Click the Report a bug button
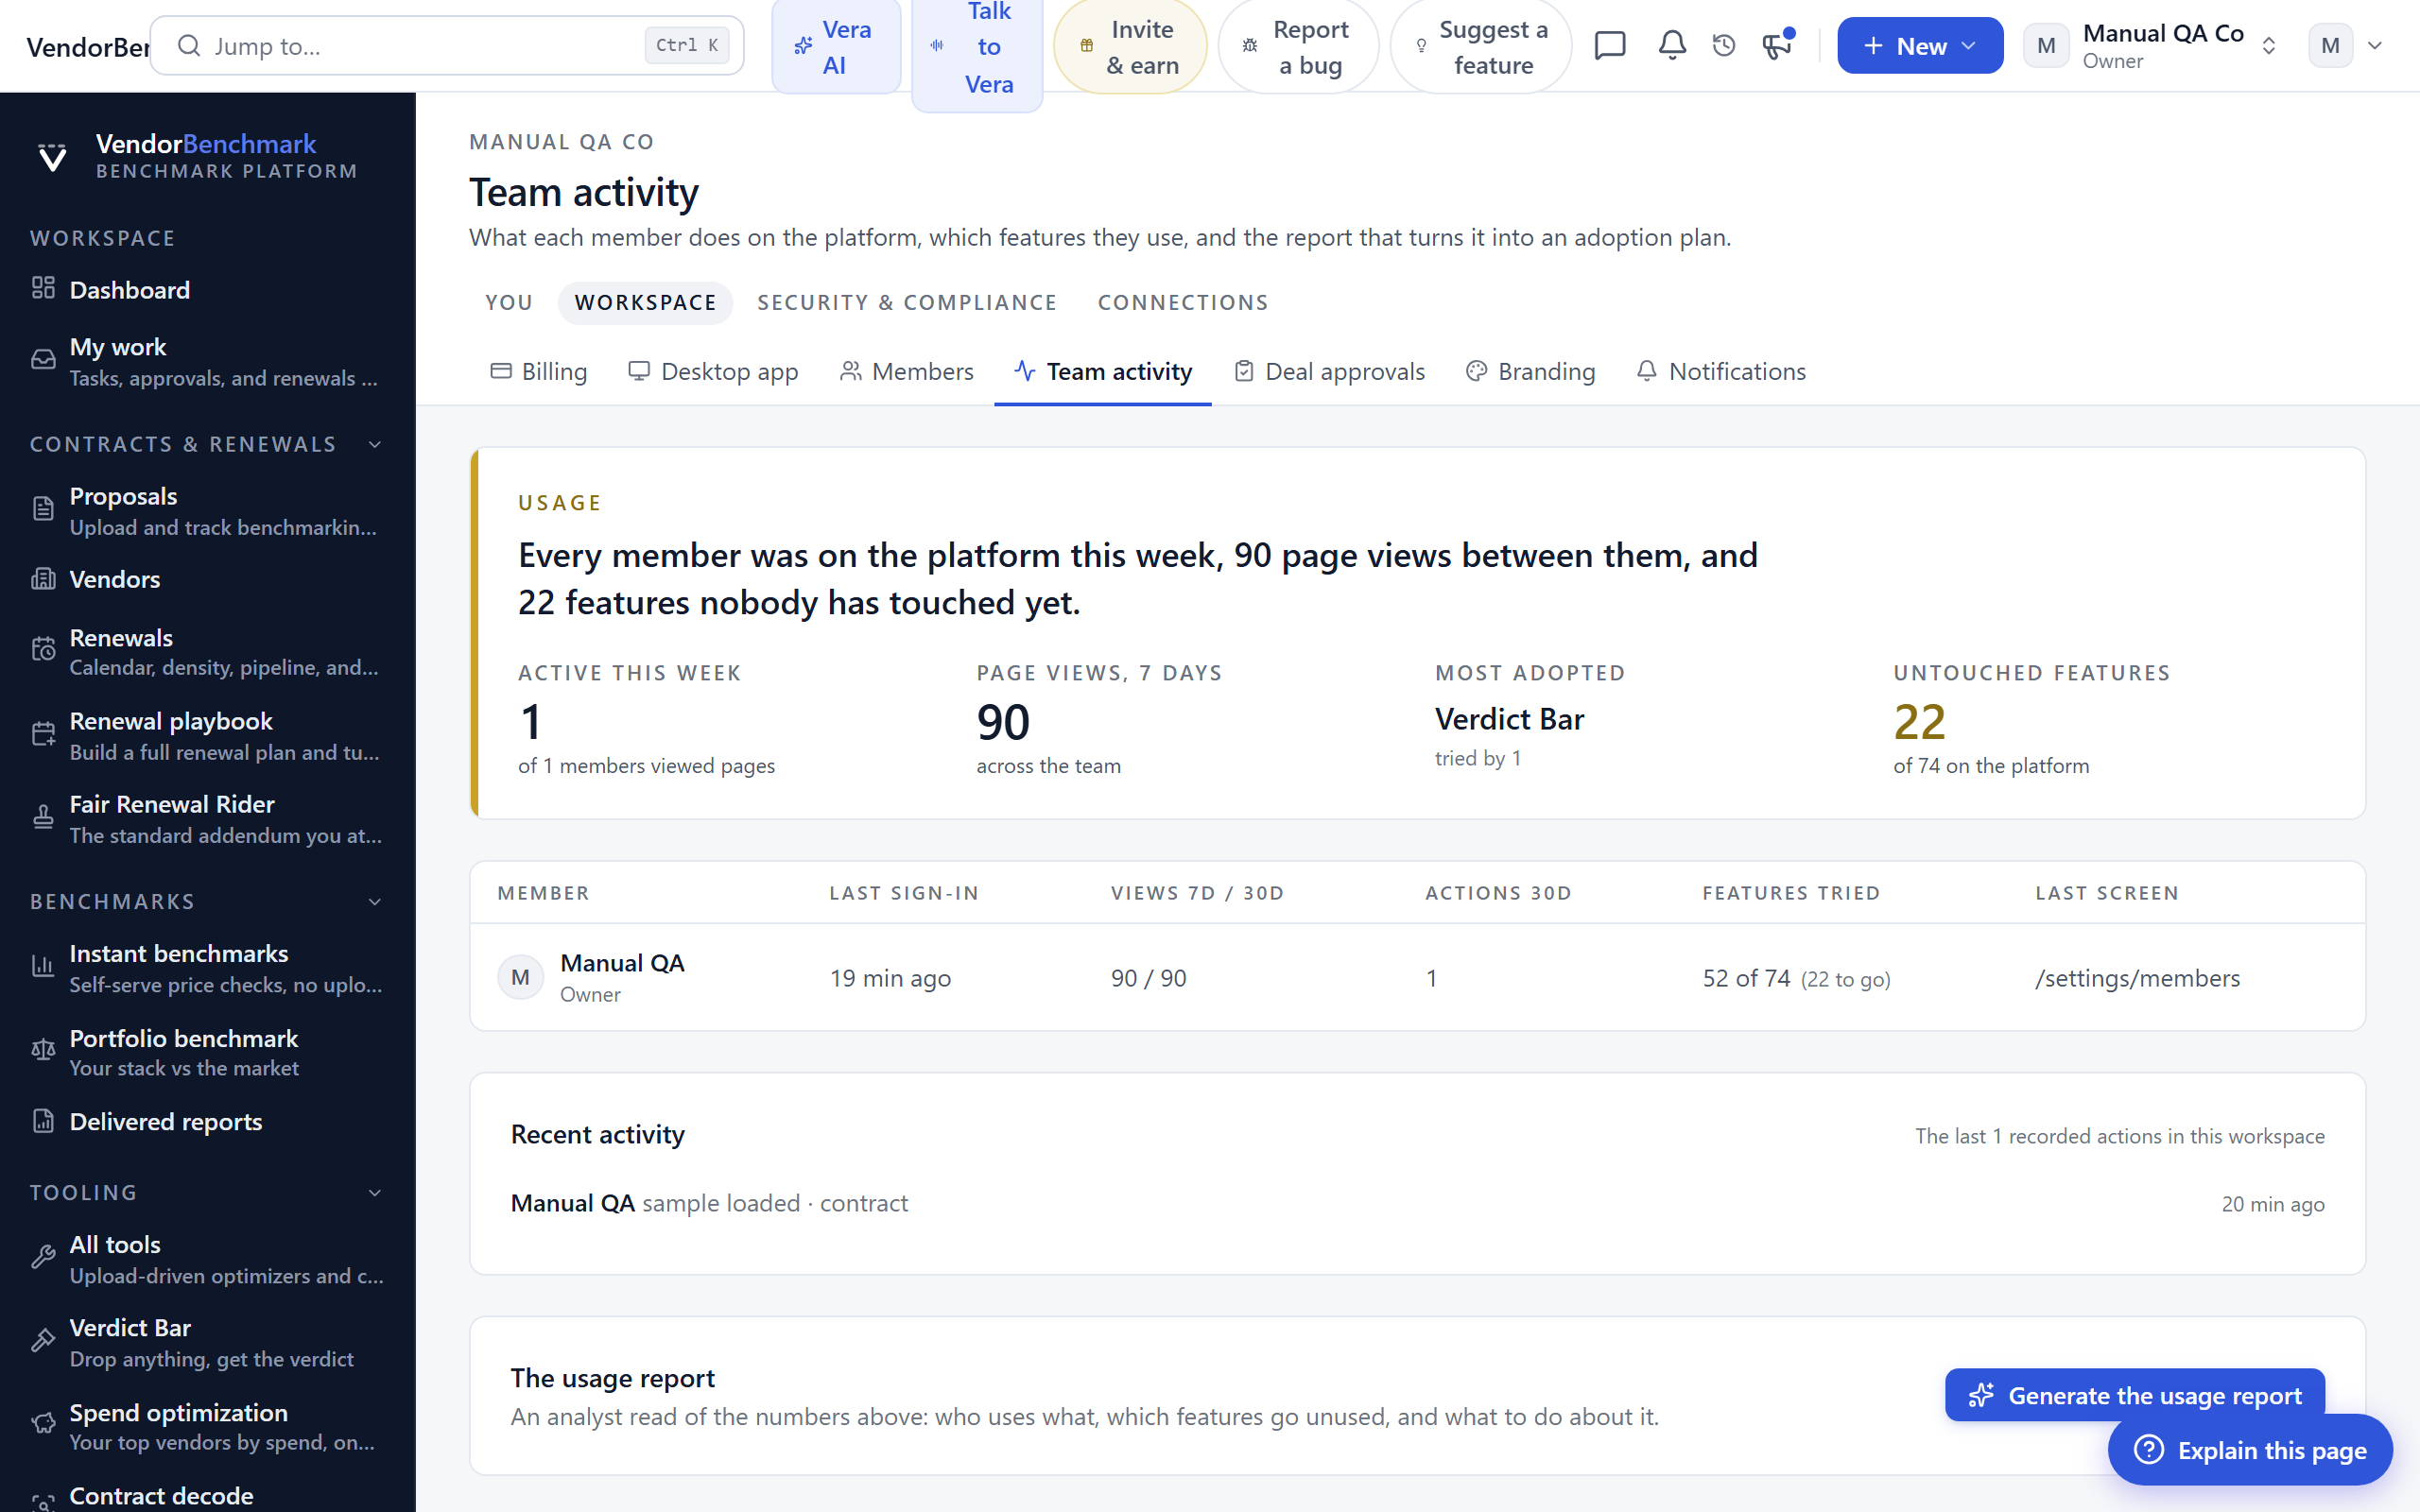This screenshot has height=1512, width=2420. pyautogui.click(x=1298, y=47)
